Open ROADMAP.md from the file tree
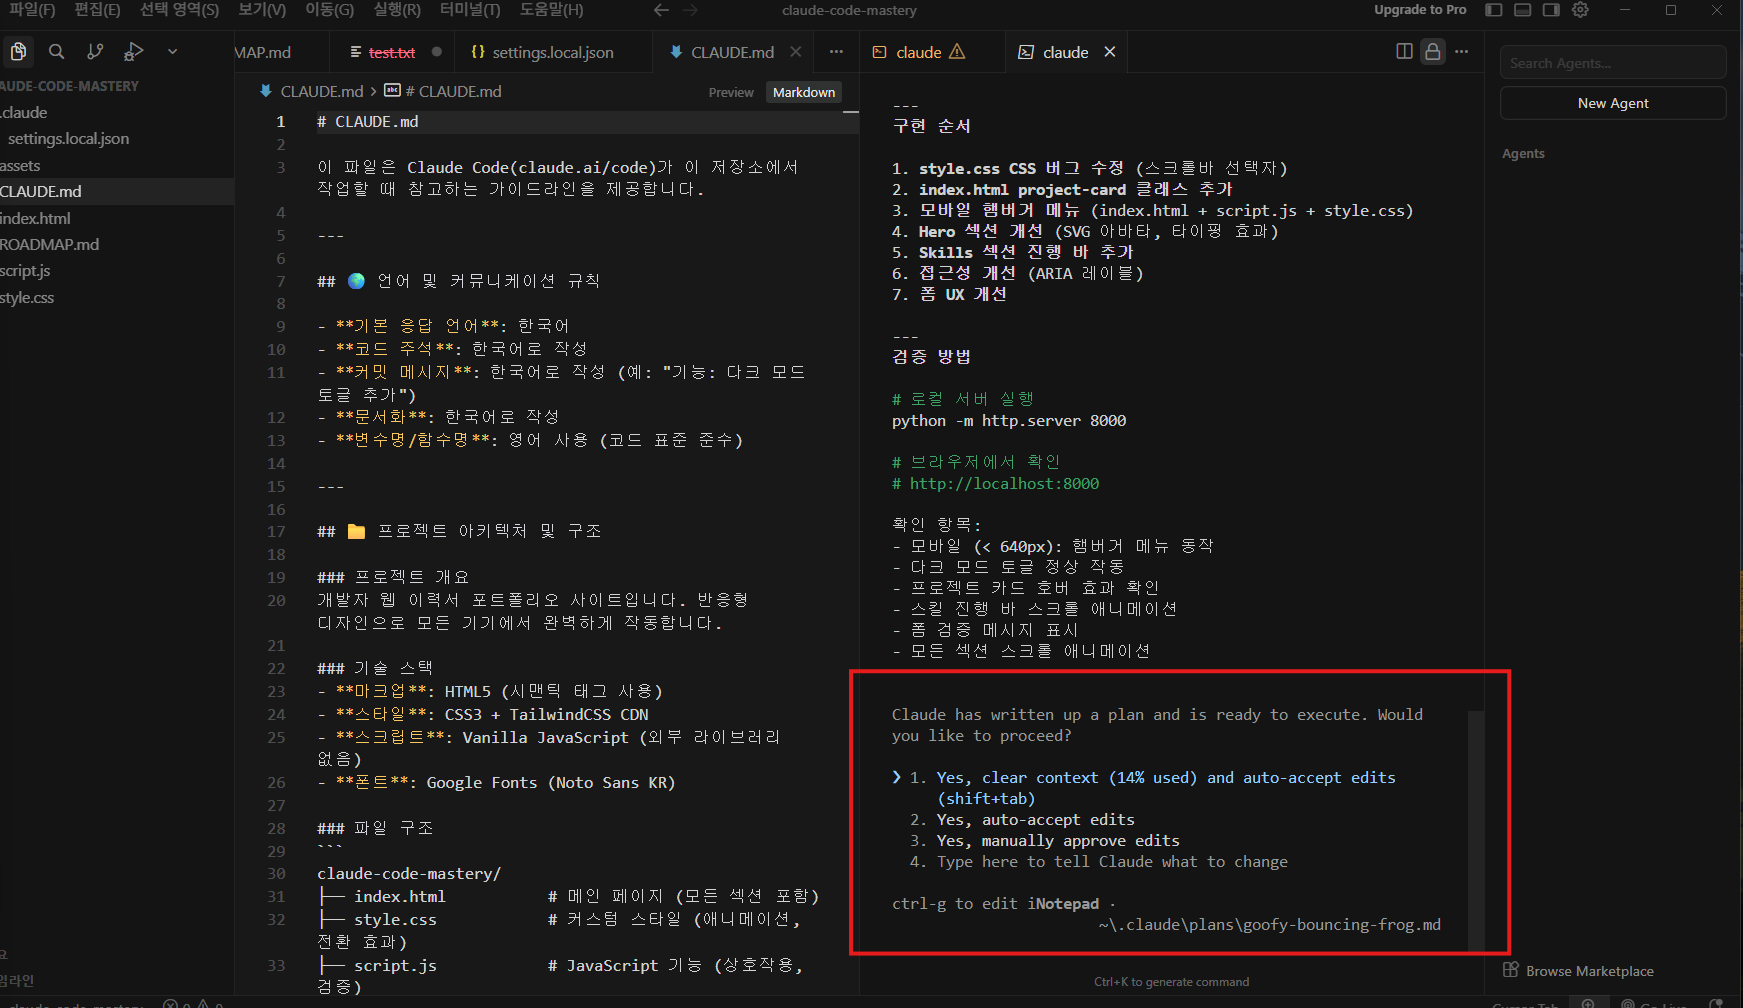 pos(50,244)
